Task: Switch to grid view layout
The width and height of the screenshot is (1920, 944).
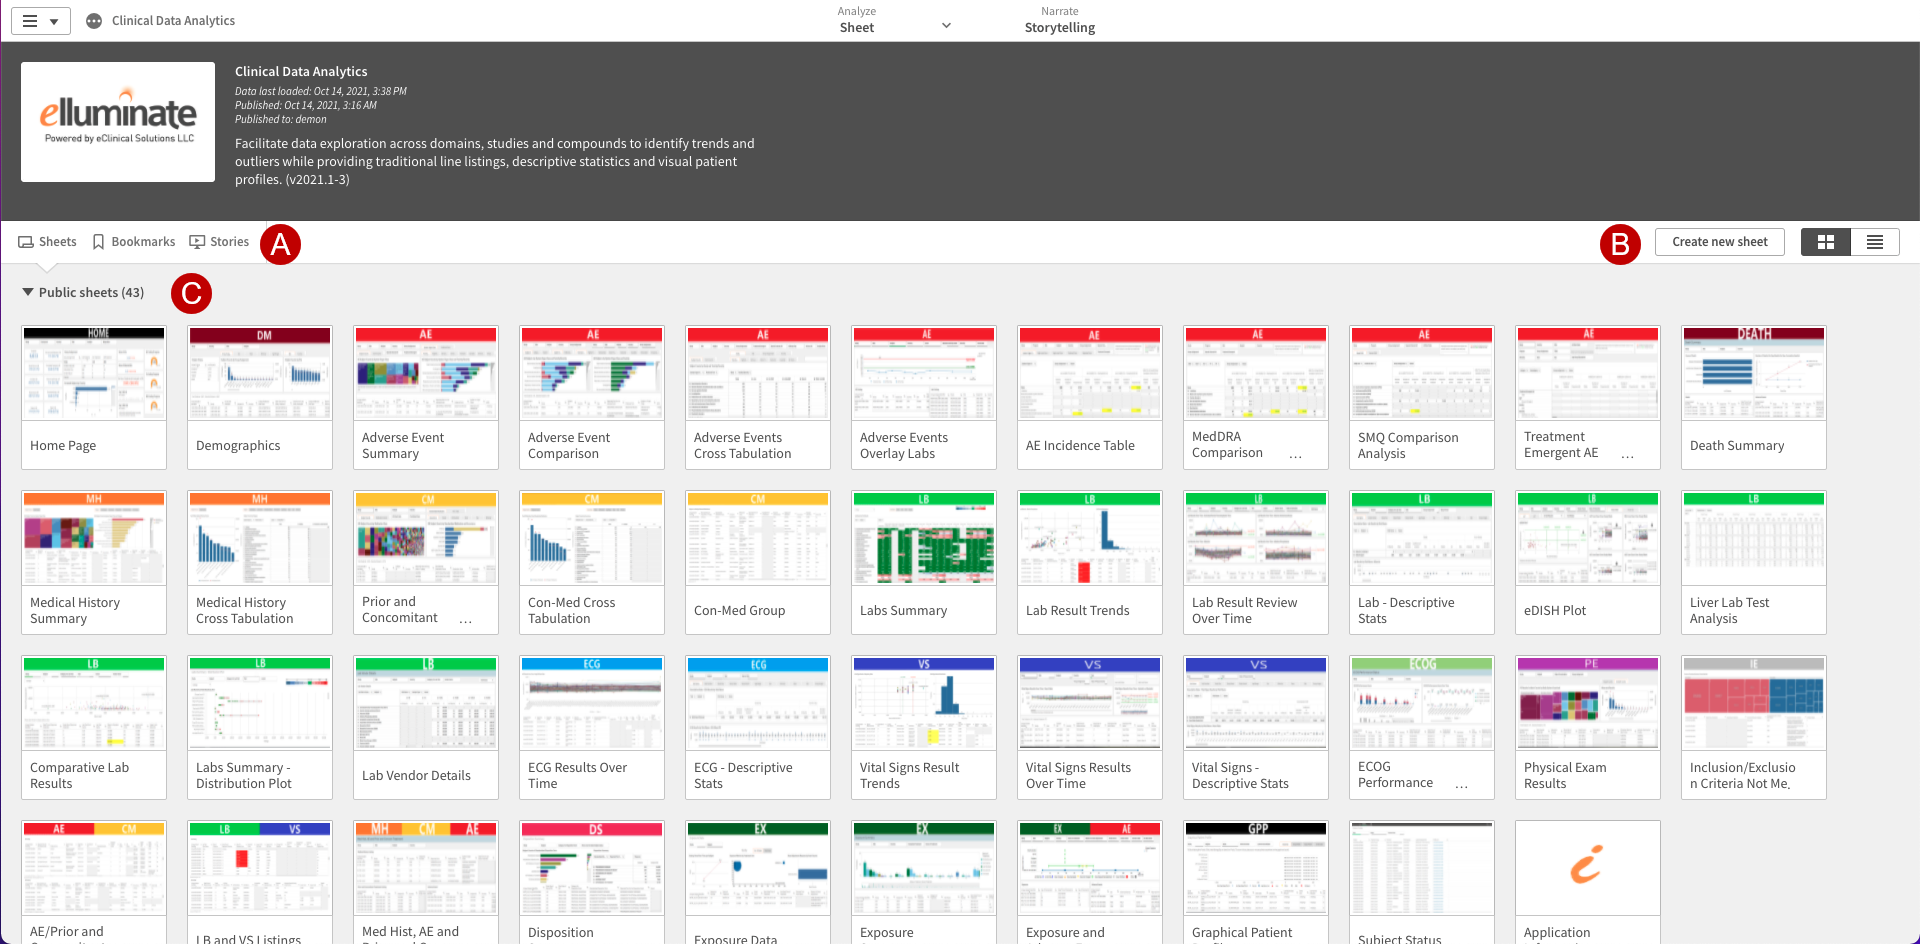Action: pyautogui.click(x=1825, y=242)
